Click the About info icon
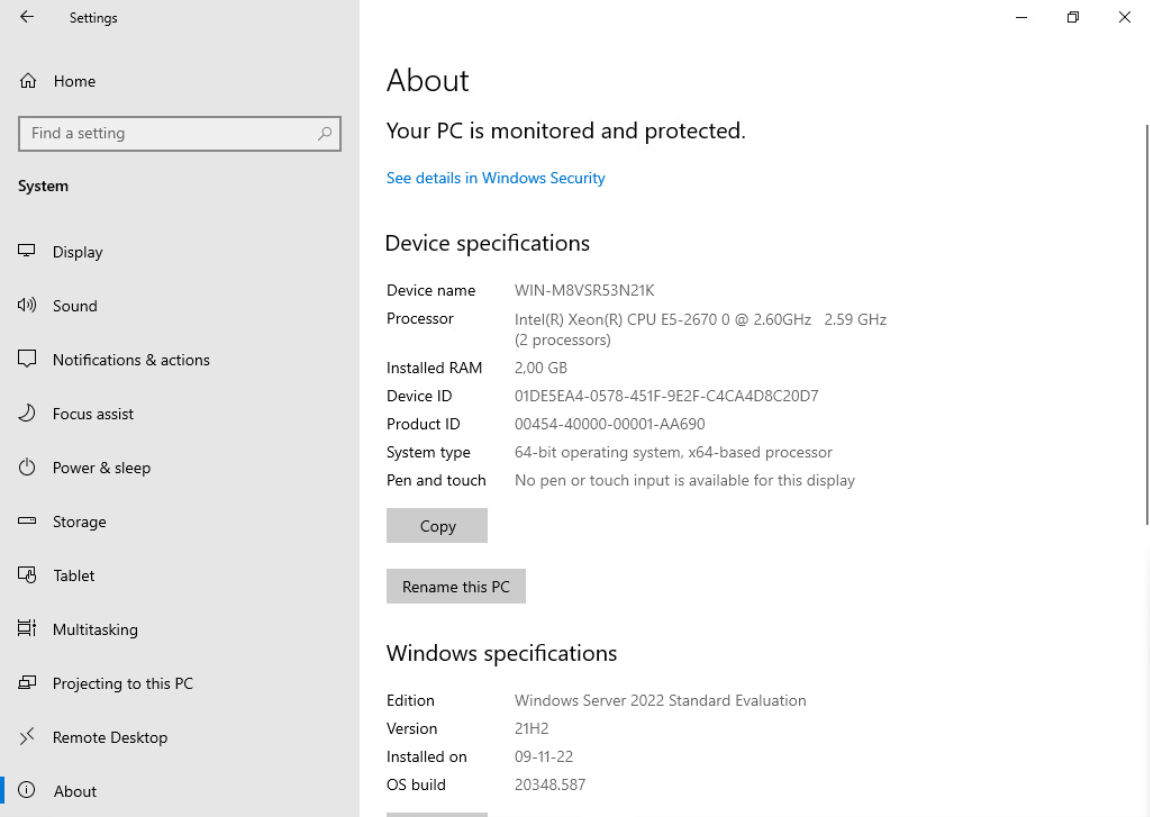Screen dimensions: 1150x817 coord(26,790)
